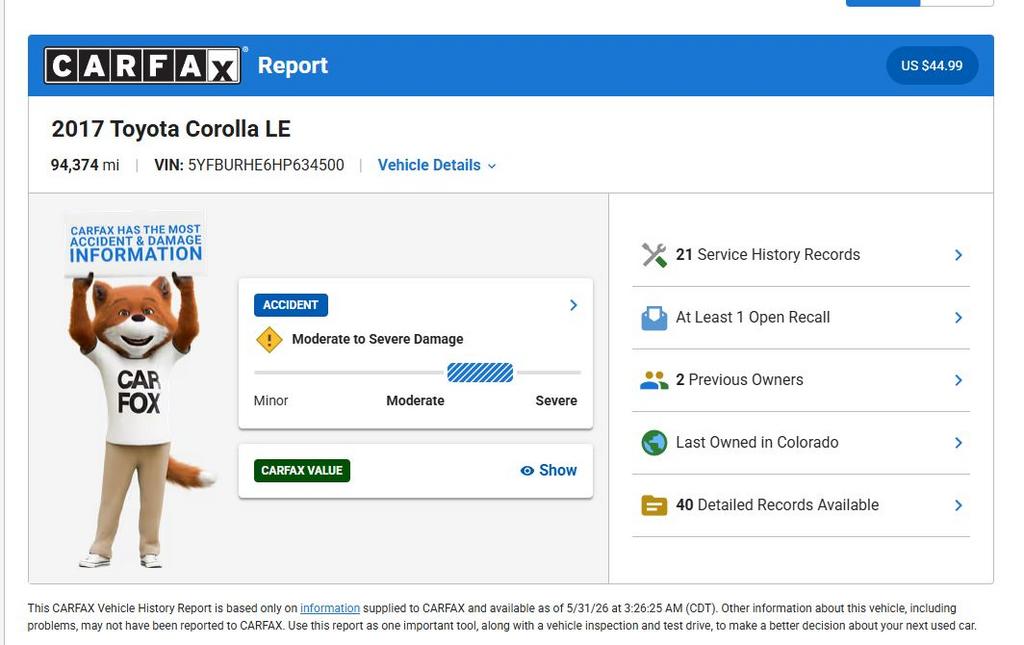The height and width of the screenshot is (645, 1024).
Task: Click the previous owners people icon
Action: tap(654, 380)
